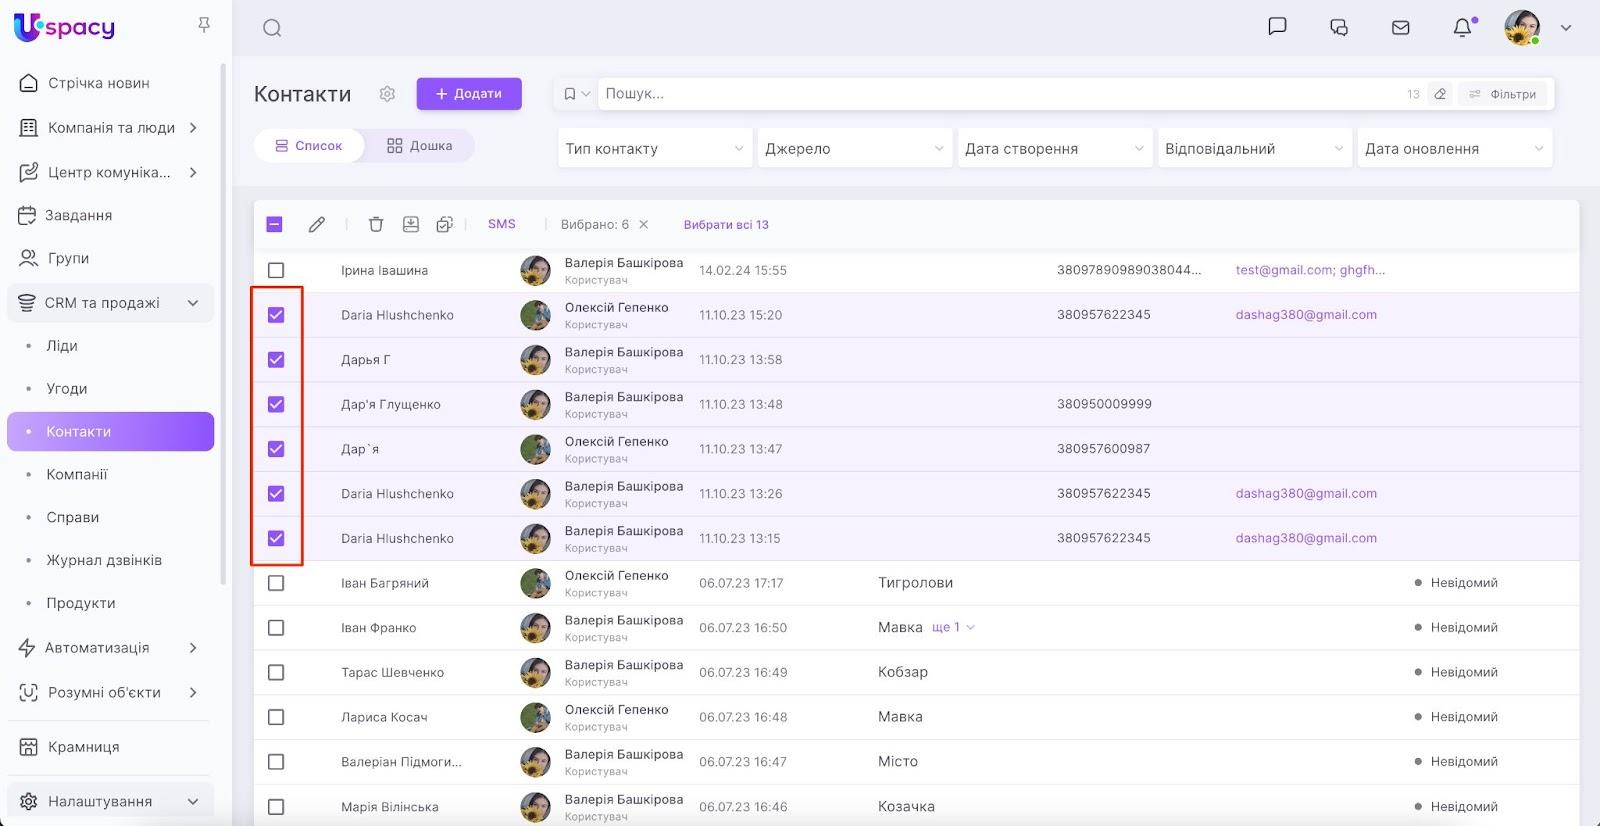The width and height of the screenshot is (1600, 826).
Task: Click the Вибрати всі 13 link
Action: pyautogui.click(x=726, y=225)
